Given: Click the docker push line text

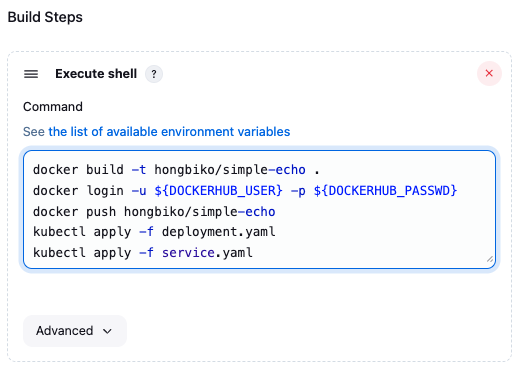Looking at the screenshot, I should click(154, 212).
